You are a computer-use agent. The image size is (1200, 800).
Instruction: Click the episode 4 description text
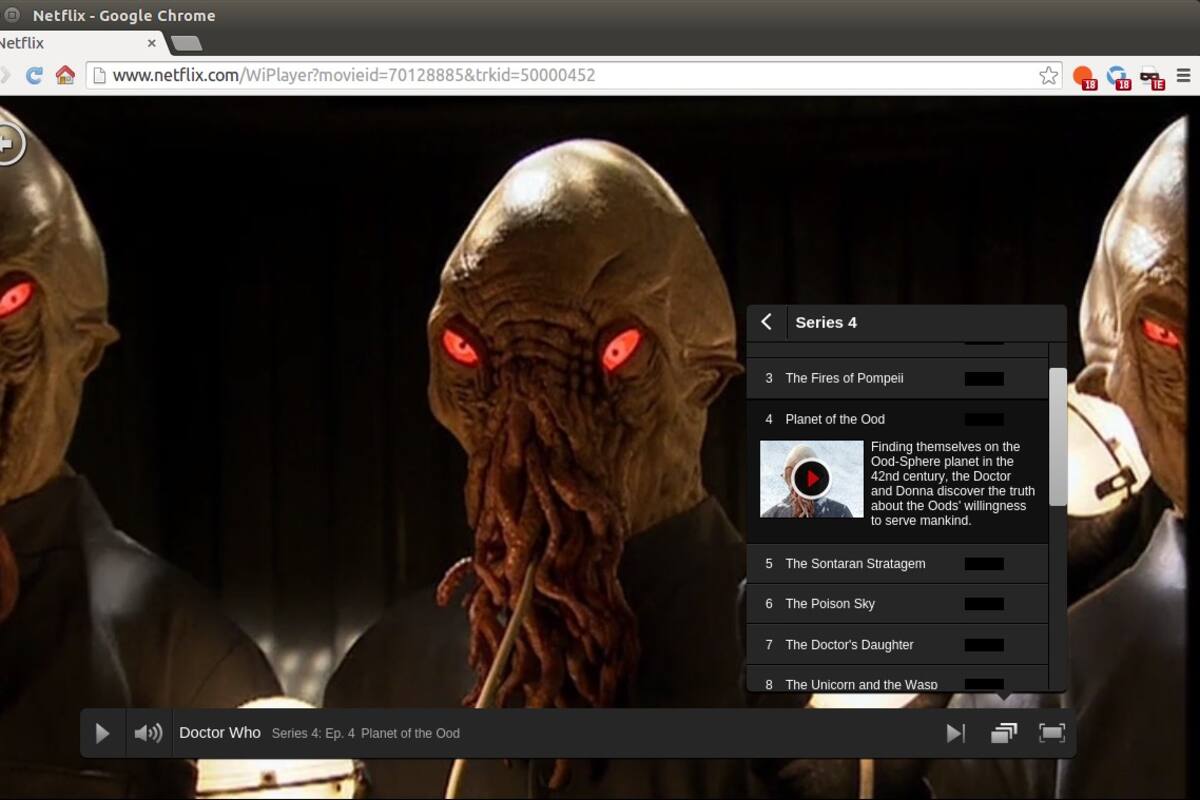point(952,484)
